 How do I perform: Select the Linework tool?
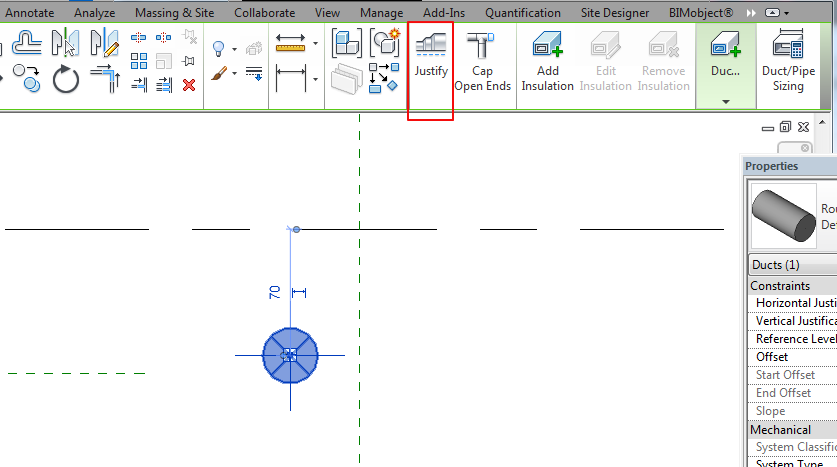click(x=254, y=73)
